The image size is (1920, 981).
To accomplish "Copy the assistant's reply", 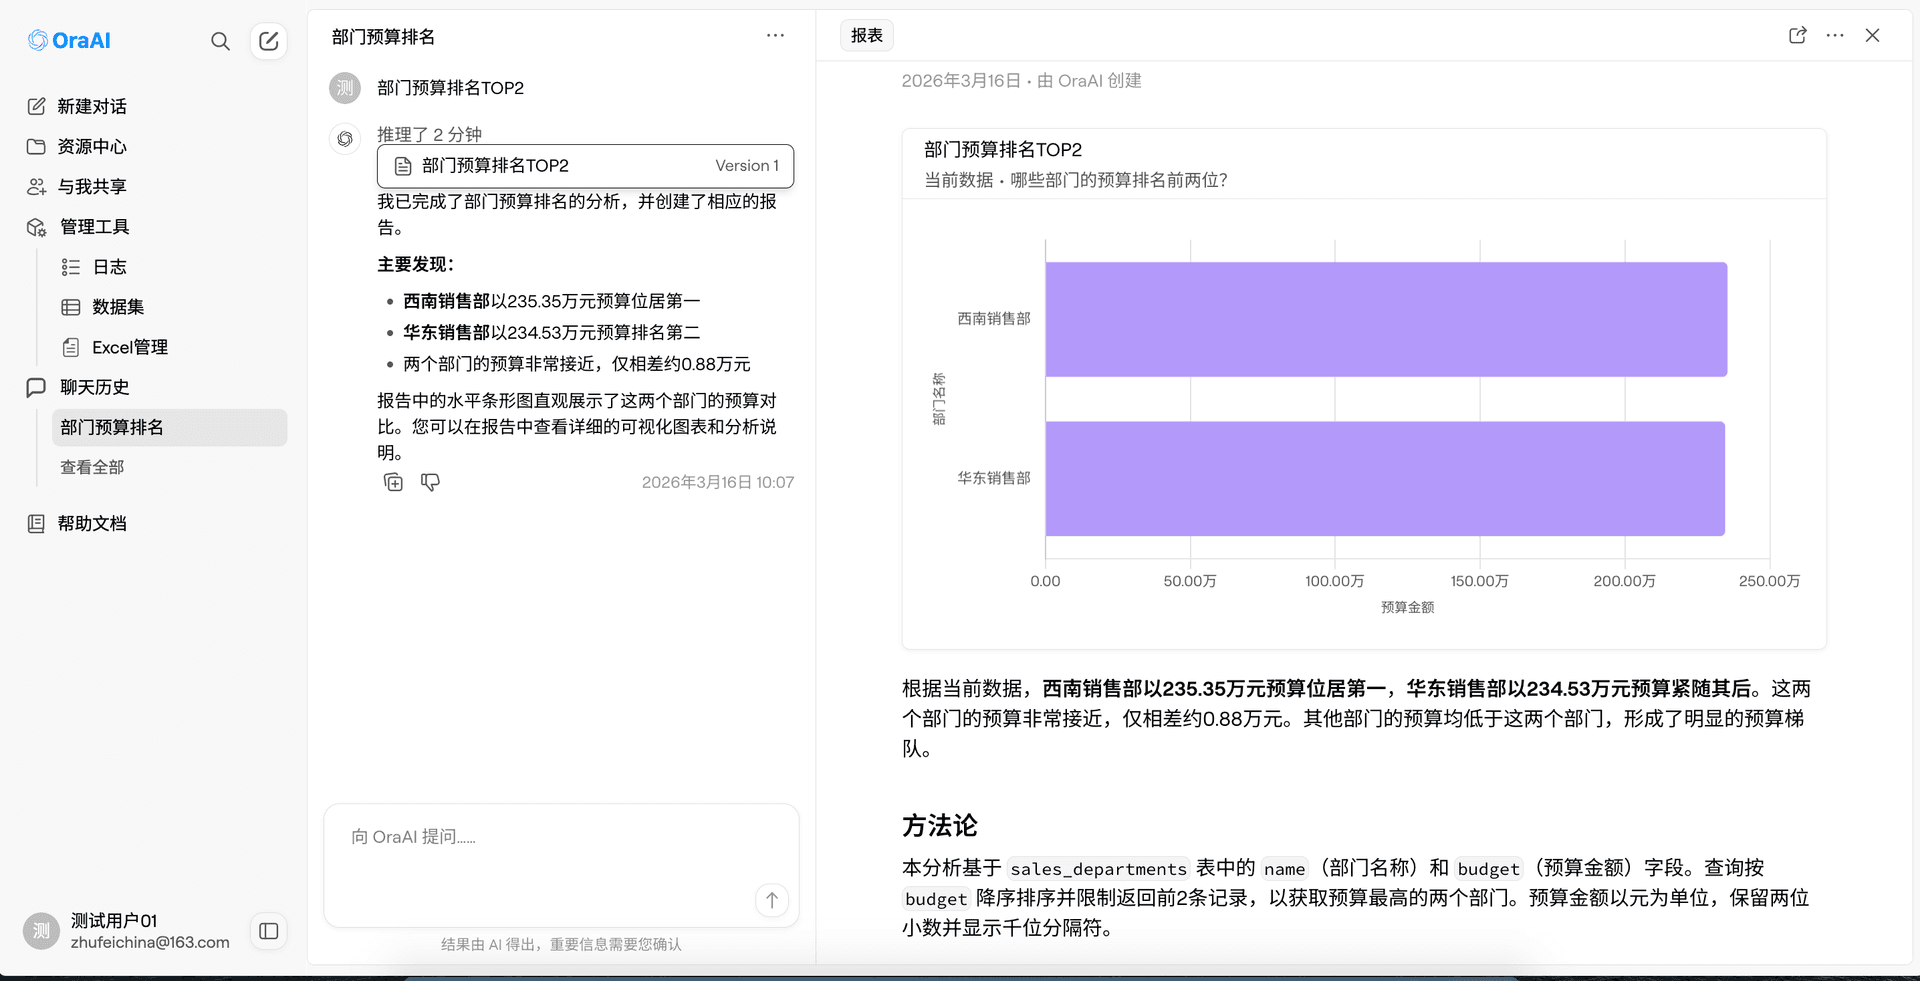I will click(393, 482).
